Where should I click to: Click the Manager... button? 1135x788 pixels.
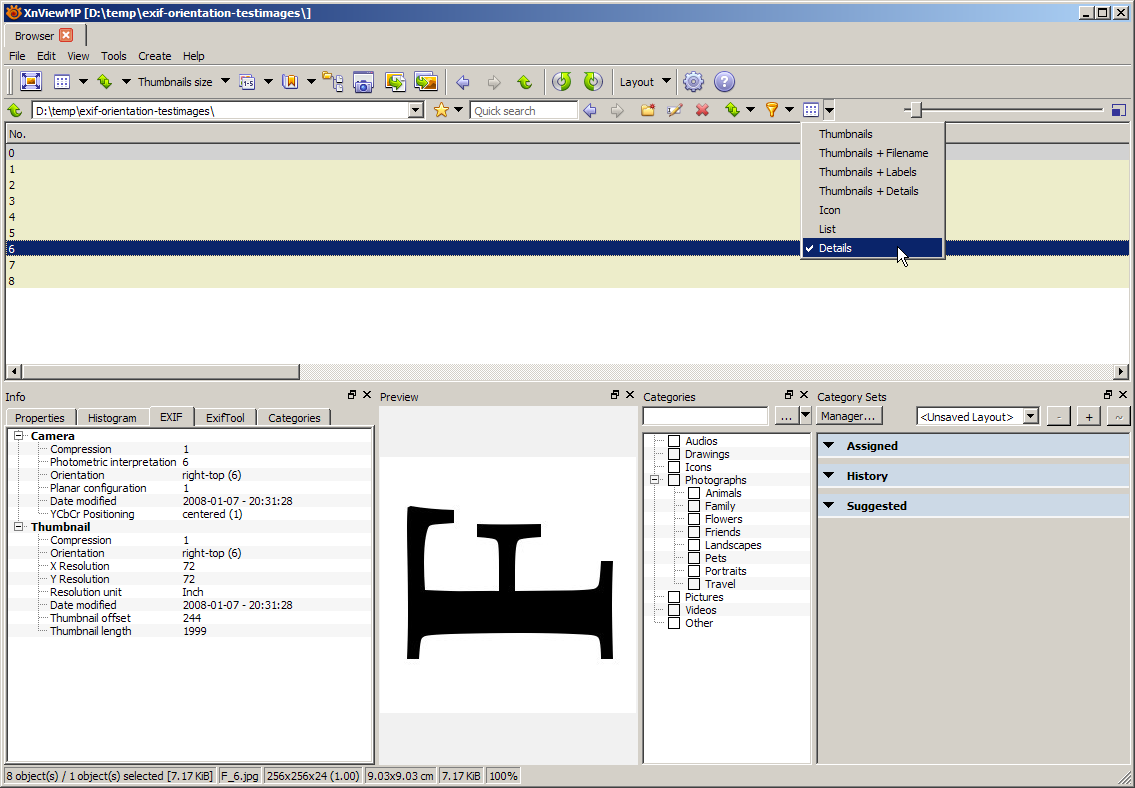click(x=849, y=416)
